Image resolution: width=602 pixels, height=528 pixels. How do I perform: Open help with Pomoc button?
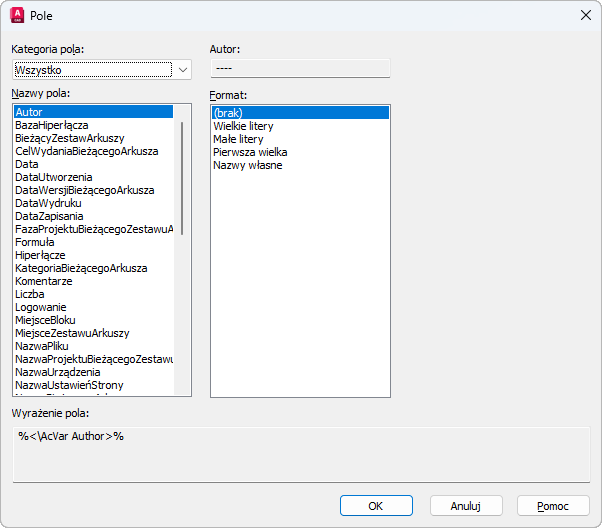coord(553,506)
